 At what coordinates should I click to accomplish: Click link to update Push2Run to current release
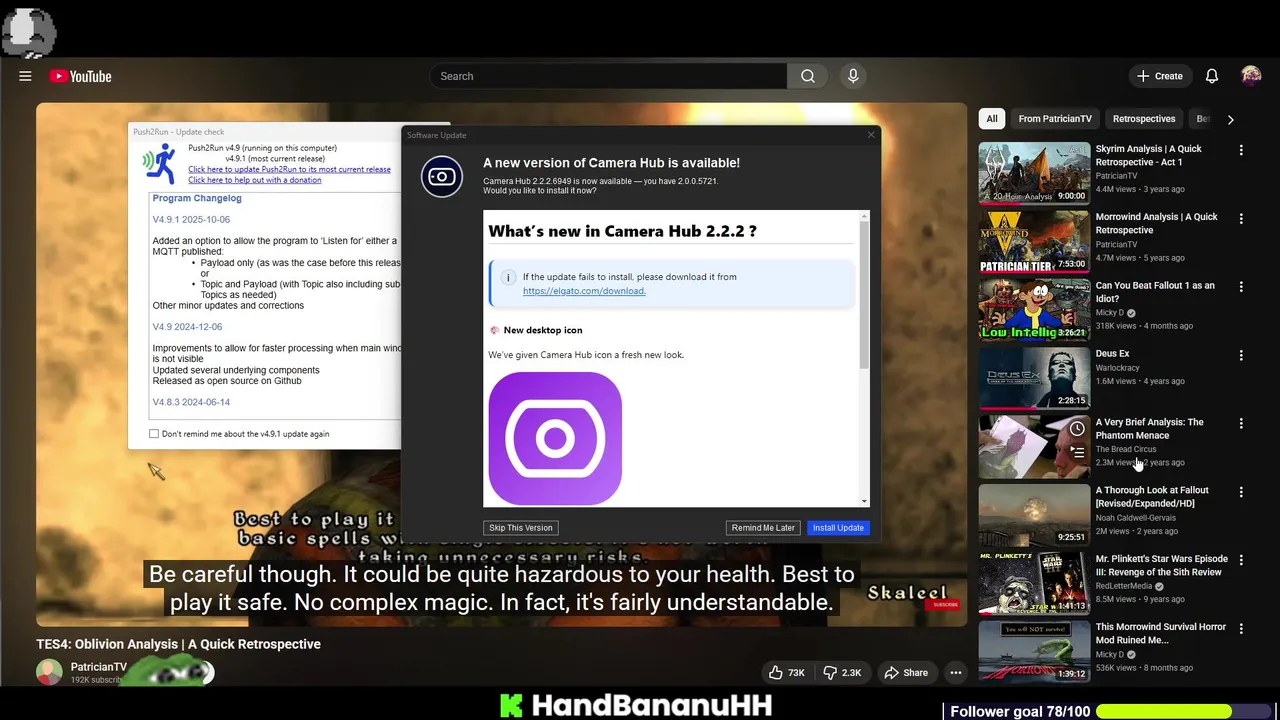tap(289, 169)
